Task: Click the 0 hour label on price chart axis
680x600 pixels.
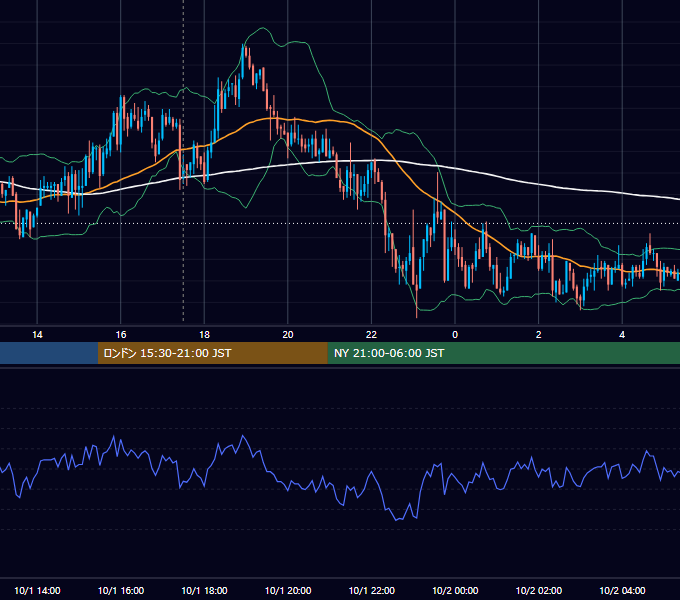Action: 455,335
